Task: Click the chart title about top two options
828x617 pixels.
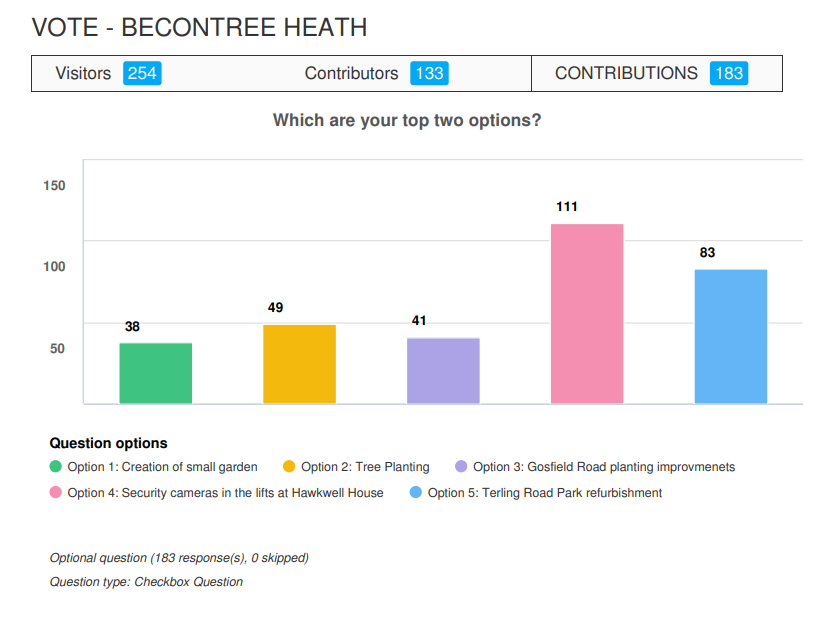Action: 407,121
